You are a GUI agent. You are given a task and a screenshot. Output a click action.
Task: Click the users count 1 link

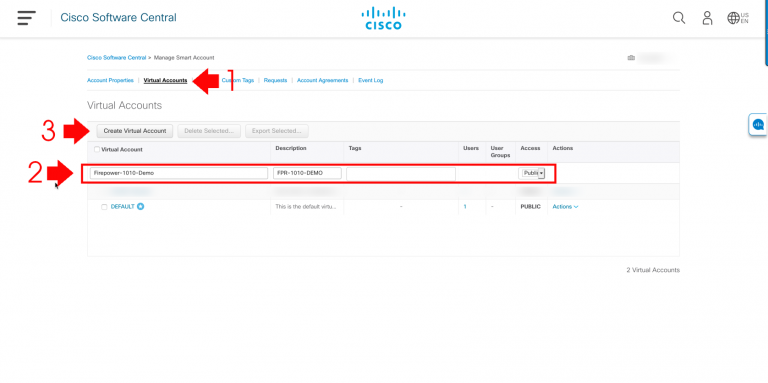pyautogui.click(x=465, y=207)
